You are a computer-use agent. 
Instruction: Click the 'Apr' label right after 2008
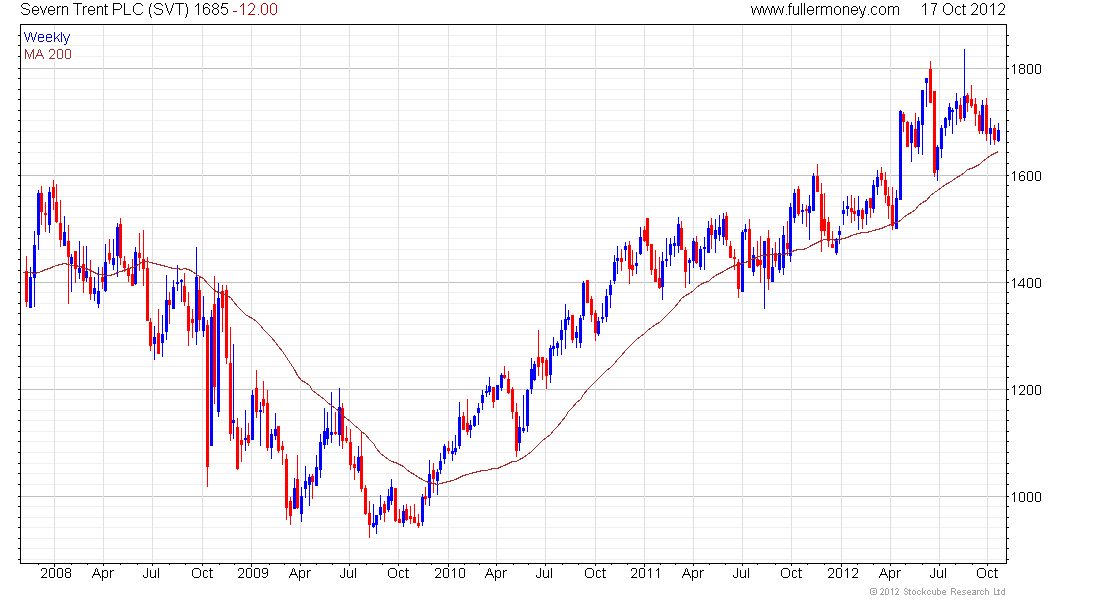click(x=102, y=573)
